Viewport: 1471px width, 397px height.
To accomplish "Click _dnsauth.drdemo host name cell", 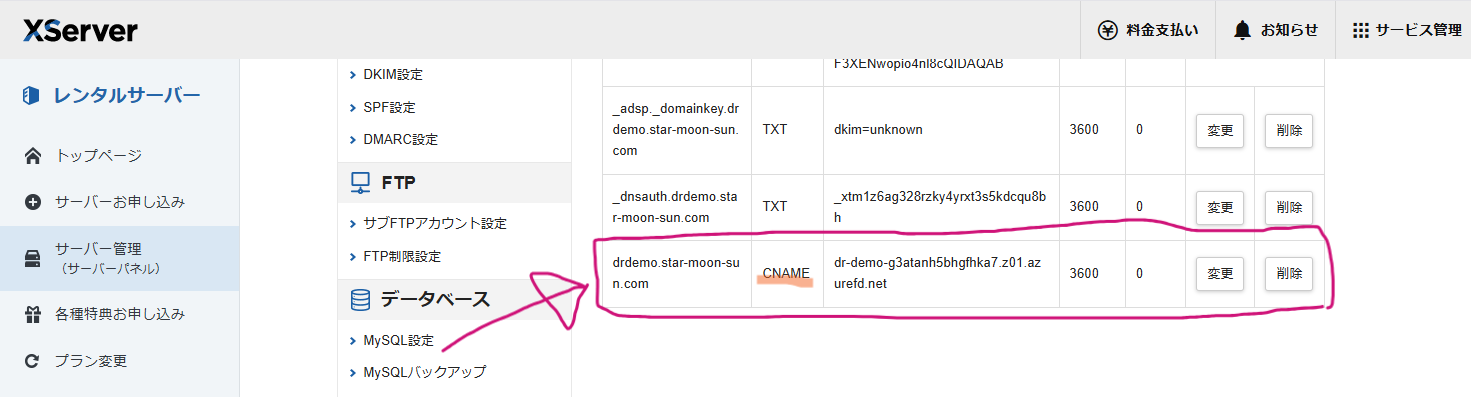I will click(676, 207).
